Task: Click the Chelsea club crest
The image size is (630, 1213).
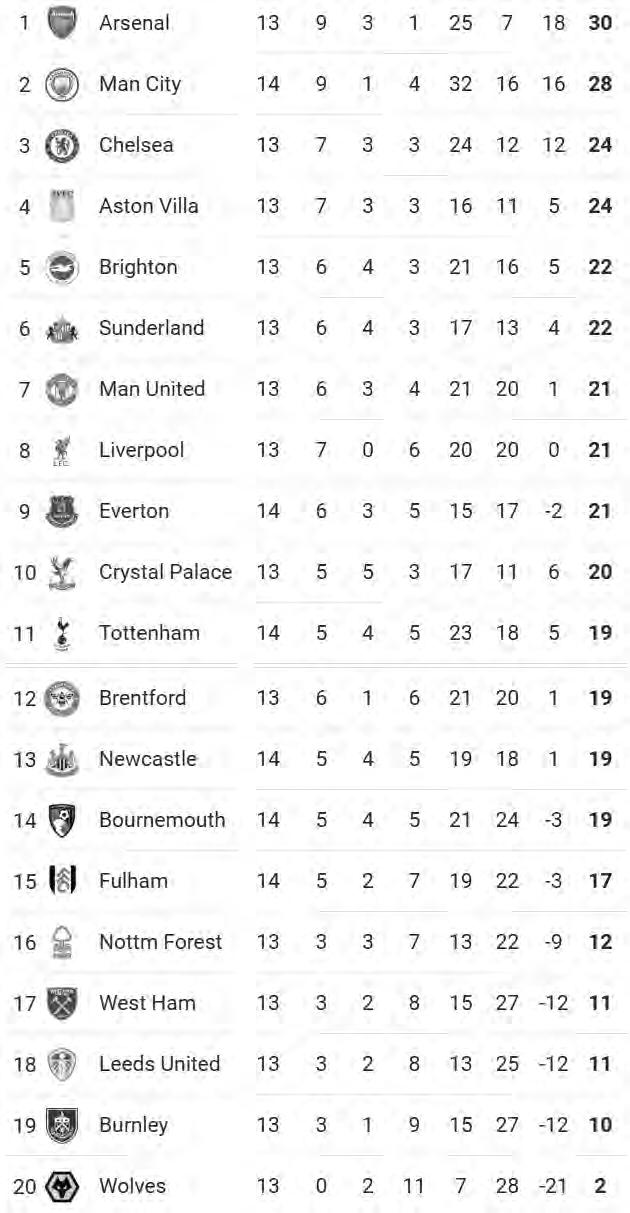Action: [x=62, y=145]
